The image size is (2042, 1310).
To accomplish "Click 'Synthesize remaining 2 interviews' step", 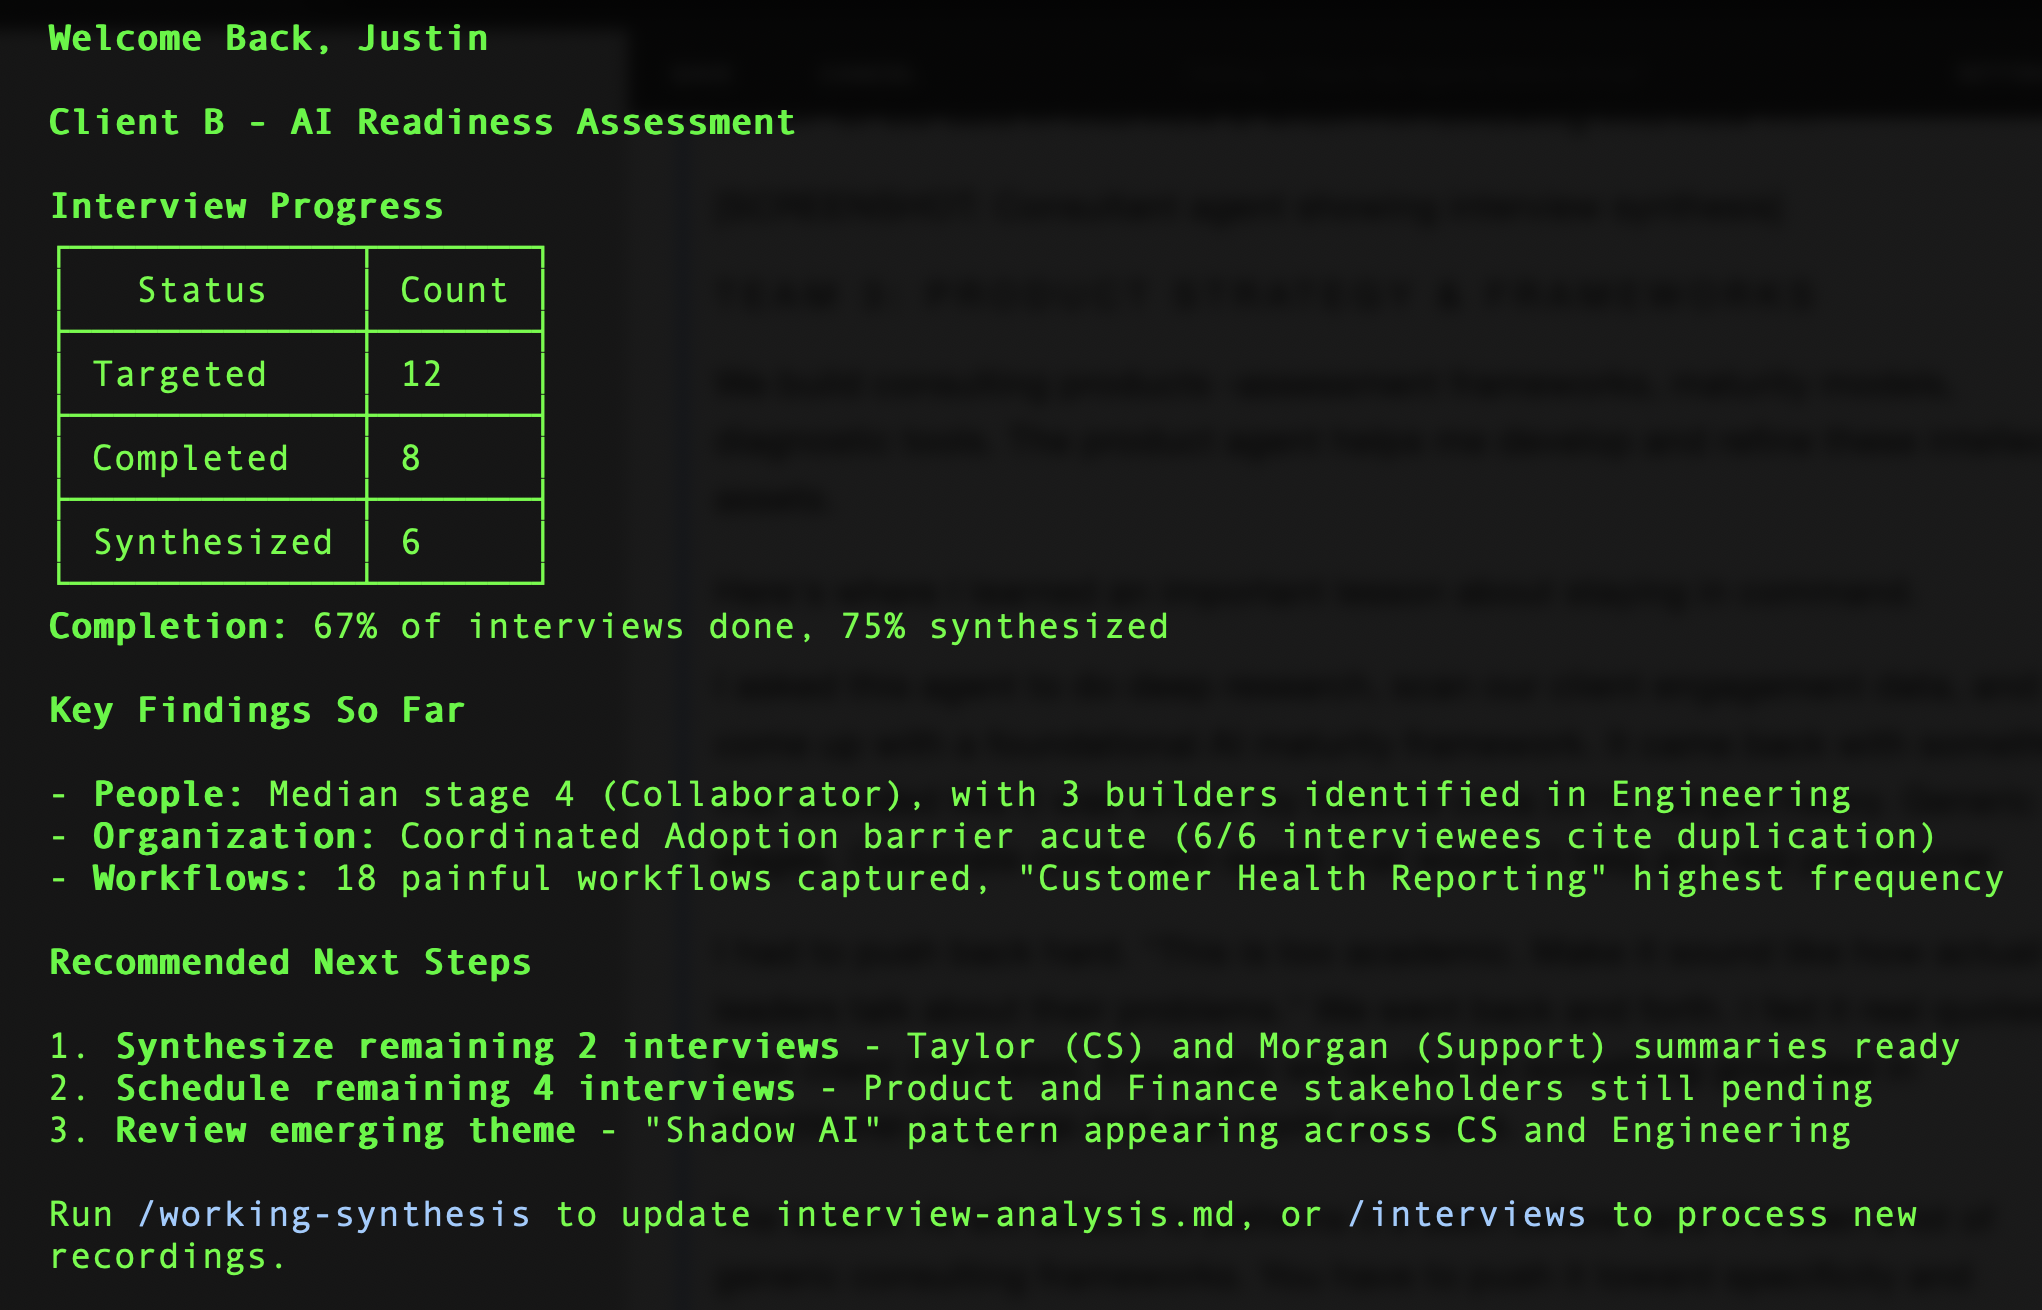I will 477,1046.
